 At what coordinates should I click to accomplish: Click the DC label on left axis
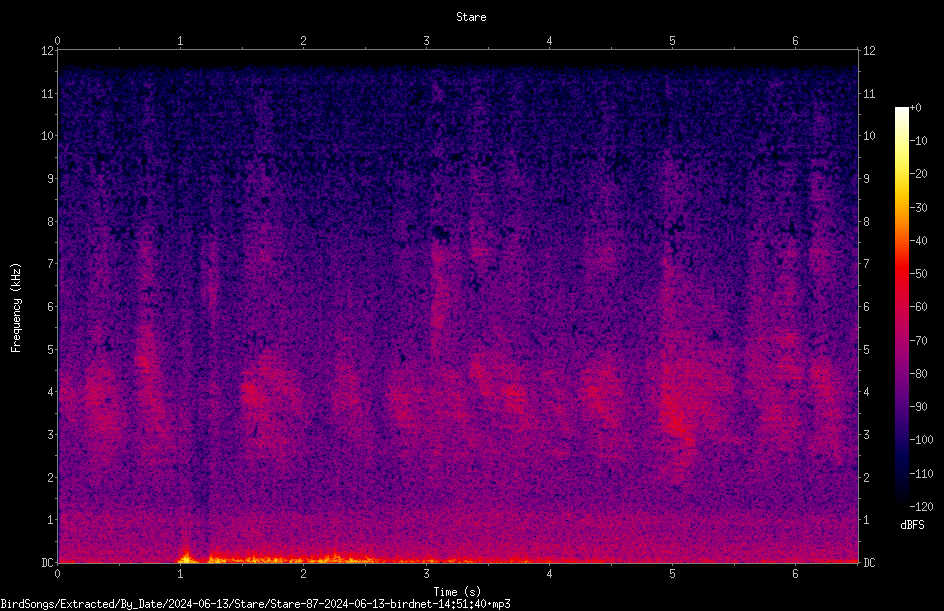tap(47, 562)
